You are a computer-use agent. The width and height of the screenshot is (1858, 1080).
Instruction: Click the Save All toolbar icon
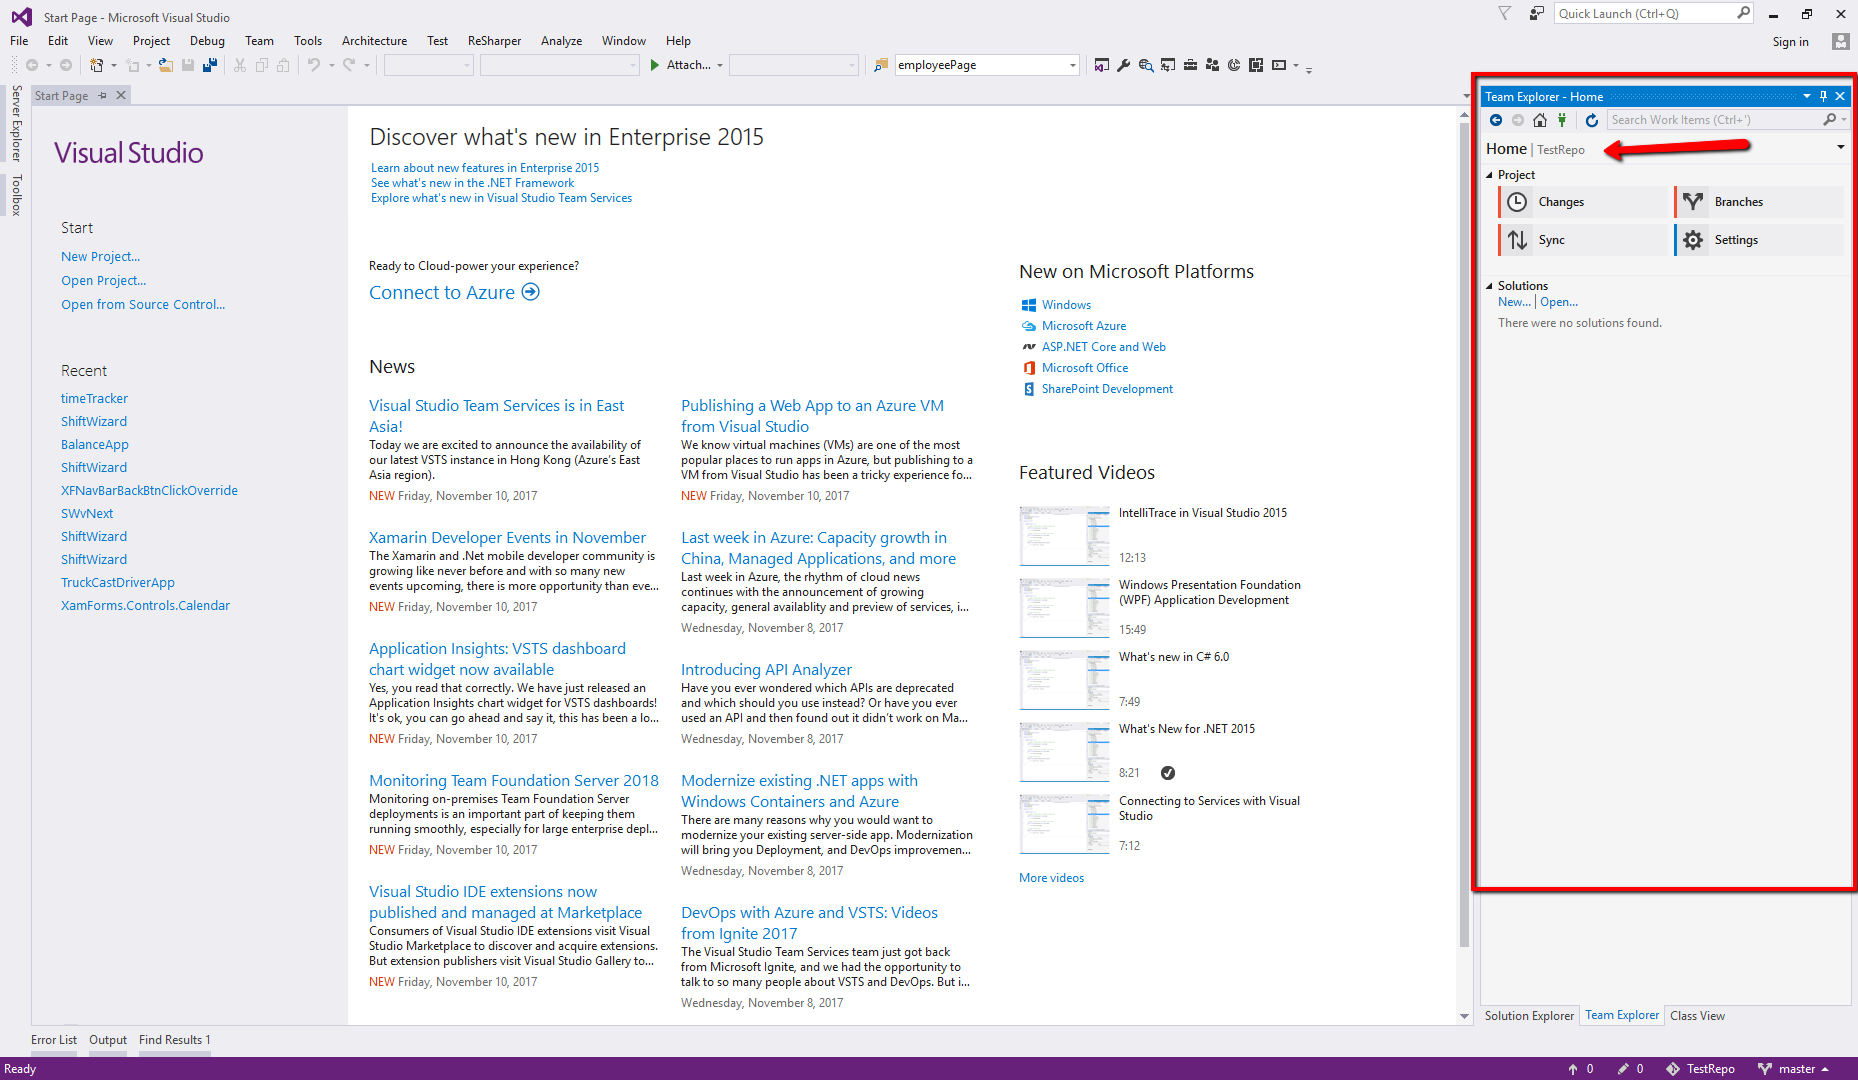tap(210, 65)
